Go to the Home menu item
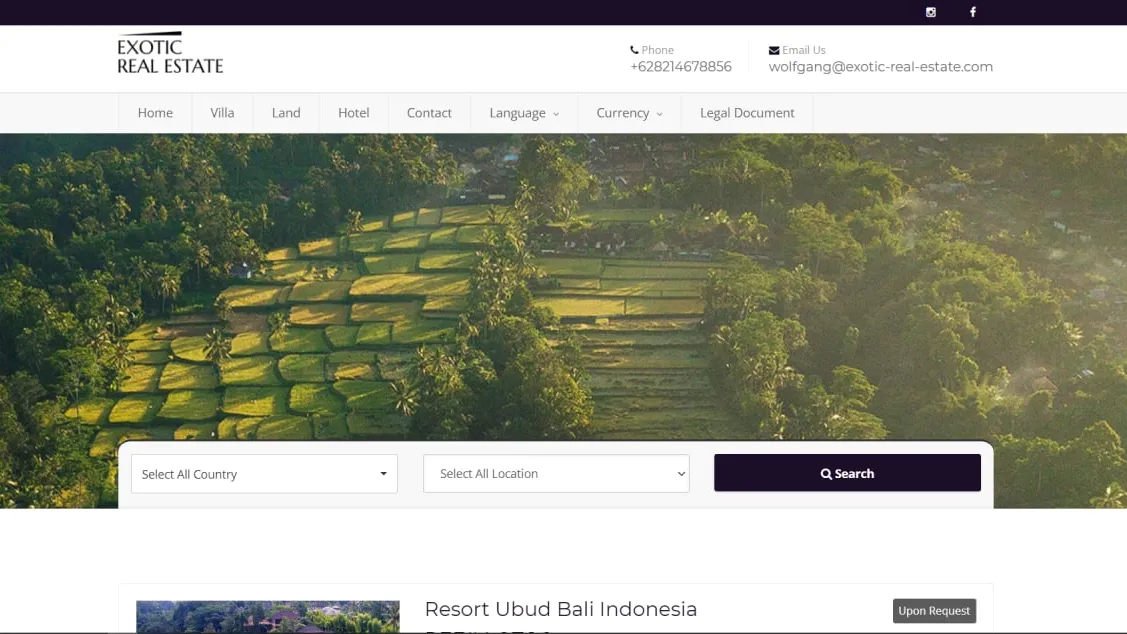The image size is (1127, 634). pyautogui.click(x=155, y=113)
